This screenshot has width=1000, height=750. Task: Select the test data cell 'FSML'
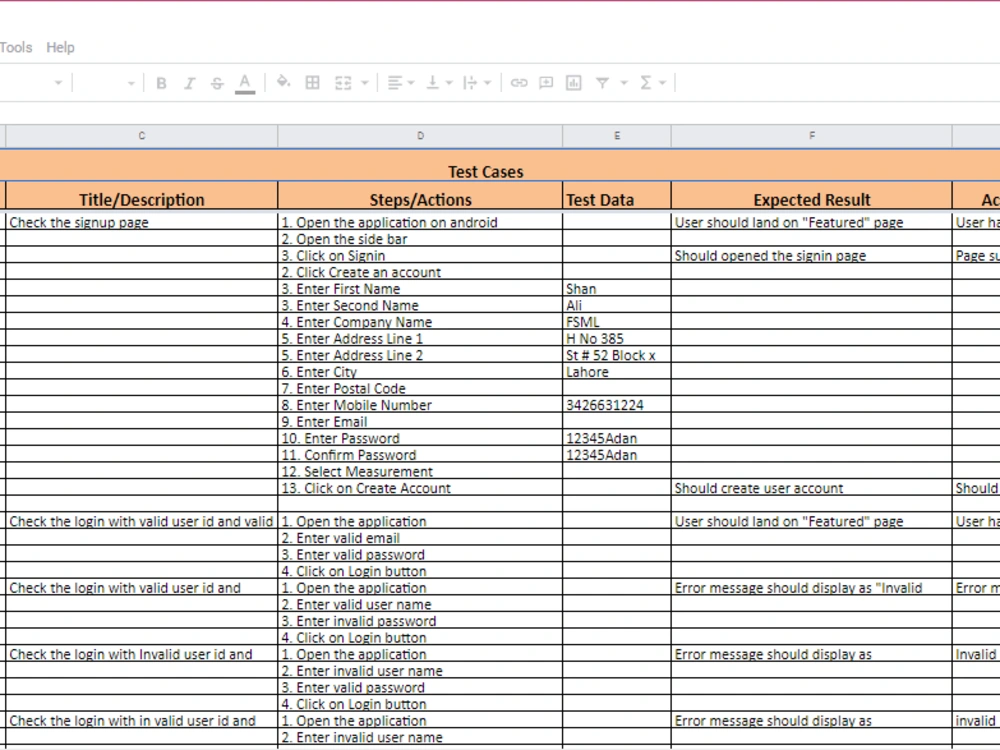click(617, 321)
